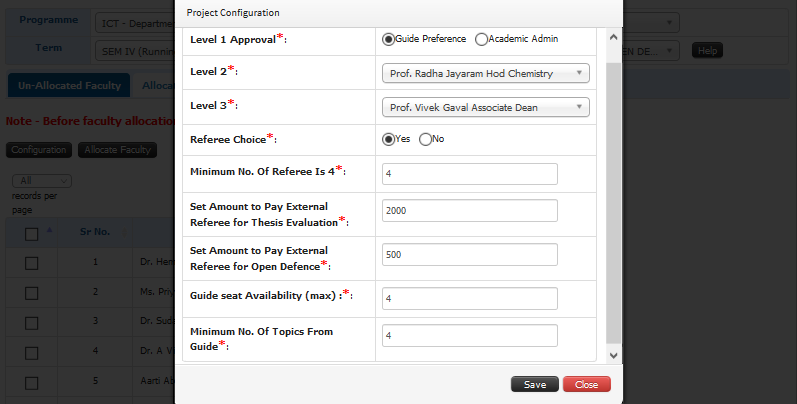
Task: Click the Allocate Faculty button
Action: click(x=117, y=150)
